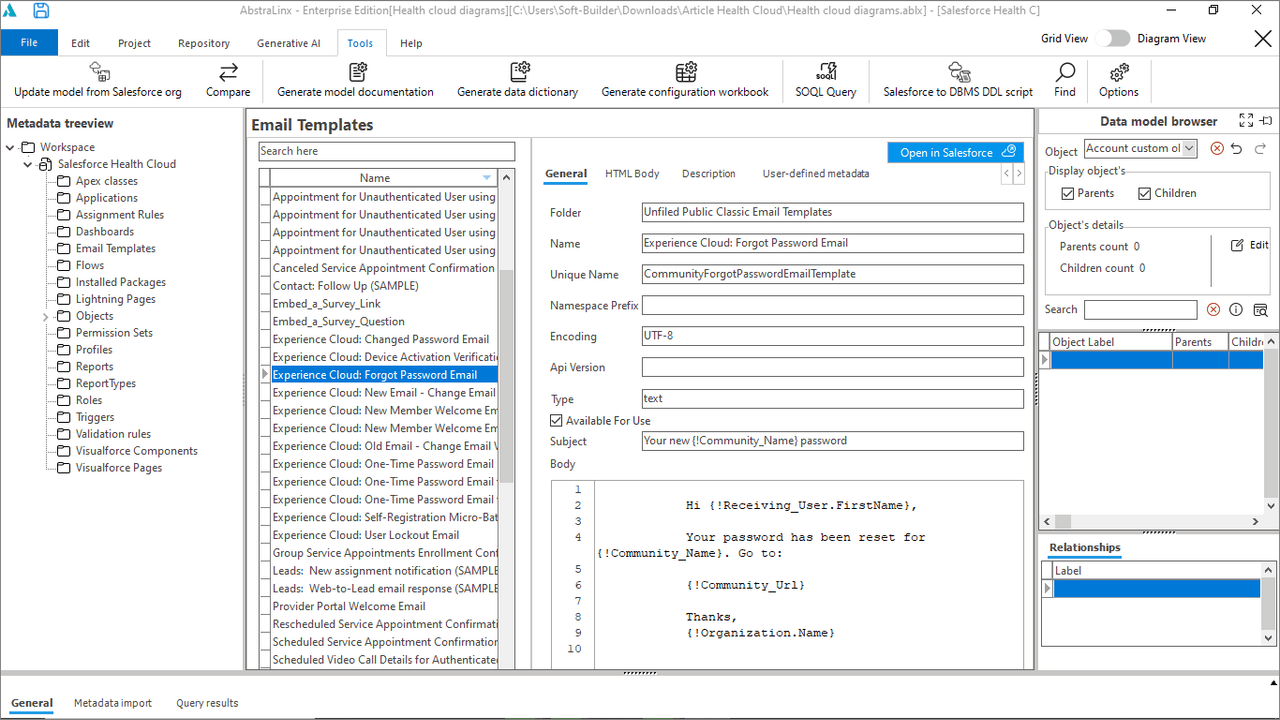Switch to User-defined metadata tab

point(816,173)
